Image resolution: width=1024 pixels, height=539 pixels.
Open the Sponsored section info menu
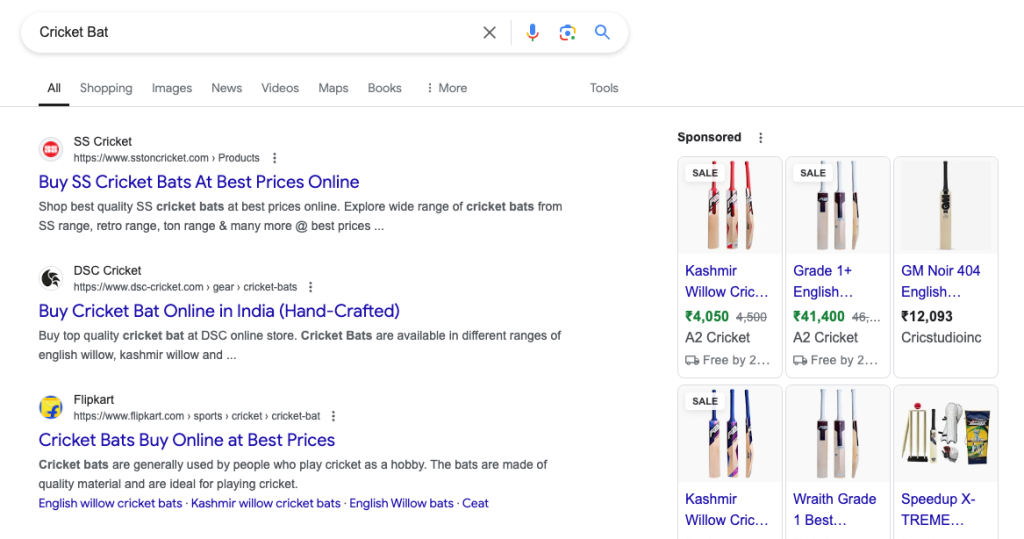[760, 138]
